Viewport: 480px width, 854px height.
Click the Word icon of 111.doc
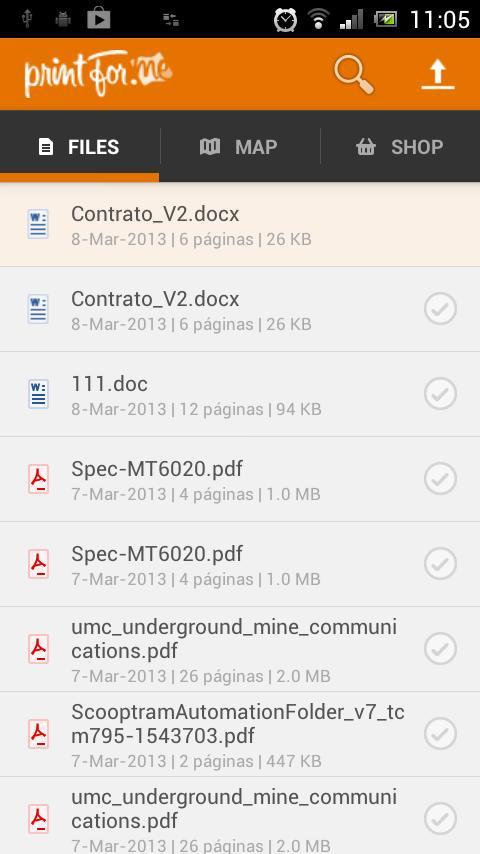[38, 394]
